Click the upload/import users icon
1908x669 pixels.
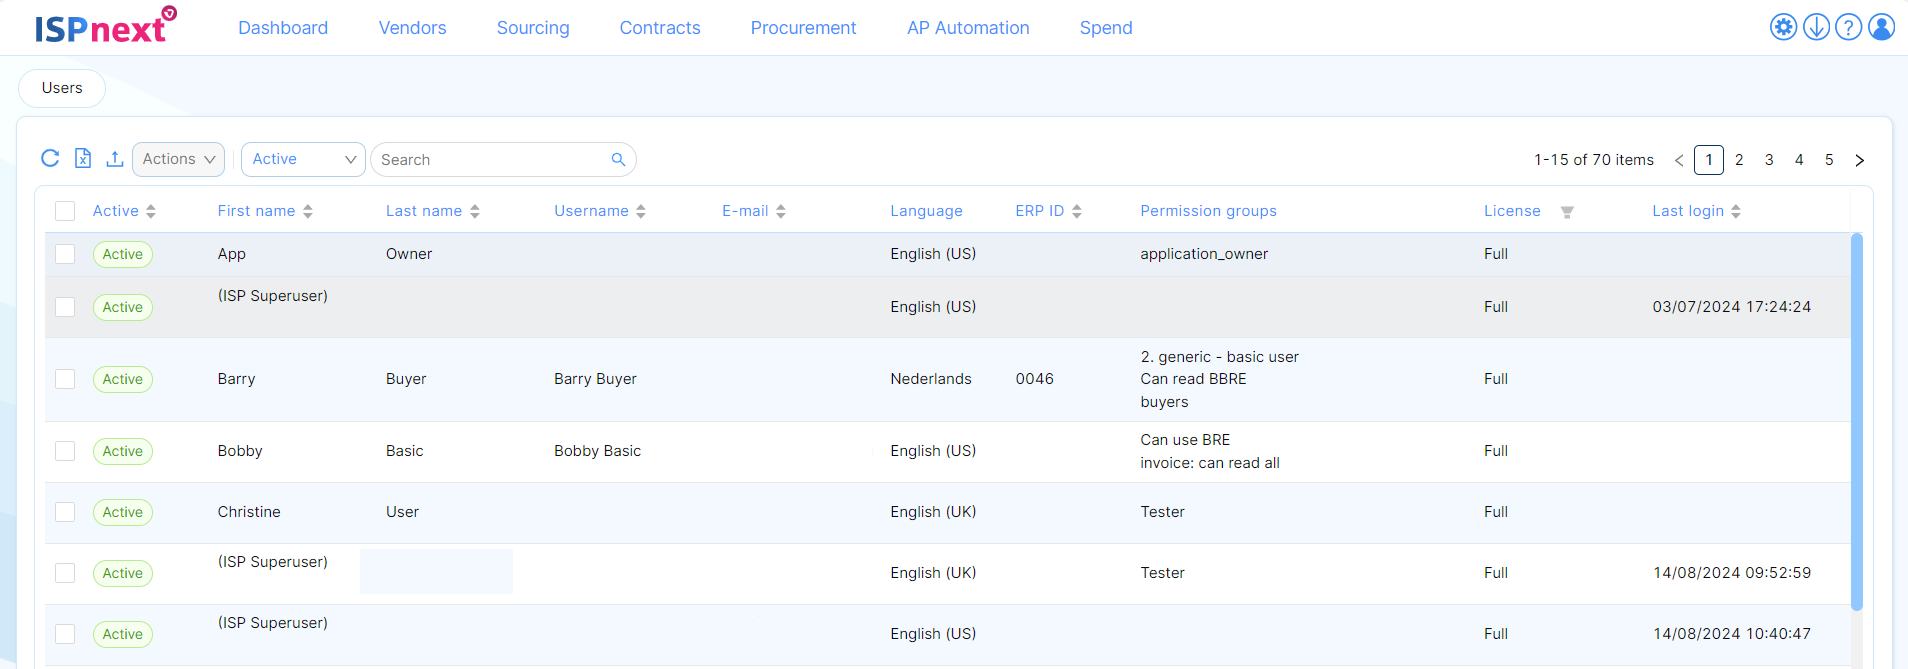[x=115, y=159]
